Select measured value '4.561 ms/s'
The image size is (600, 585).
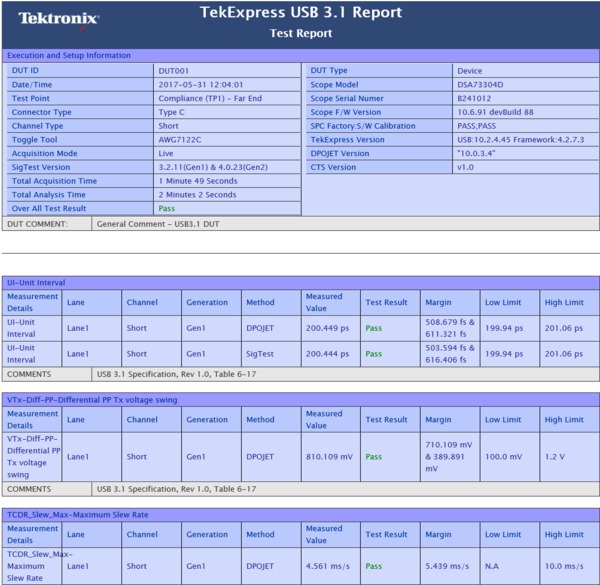(328, 566)
